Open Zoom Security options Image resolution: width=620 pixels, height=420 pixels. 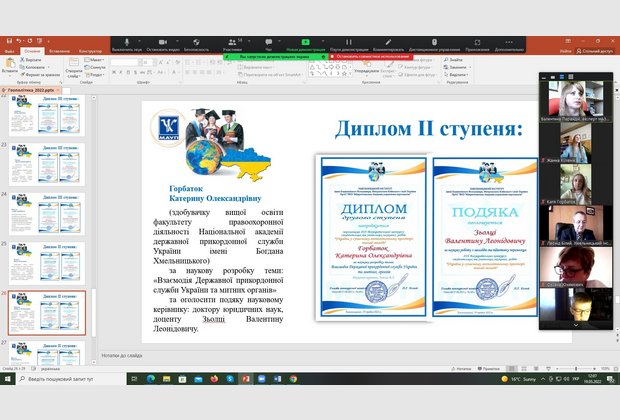pyautogui.click(x=196, y=45)
